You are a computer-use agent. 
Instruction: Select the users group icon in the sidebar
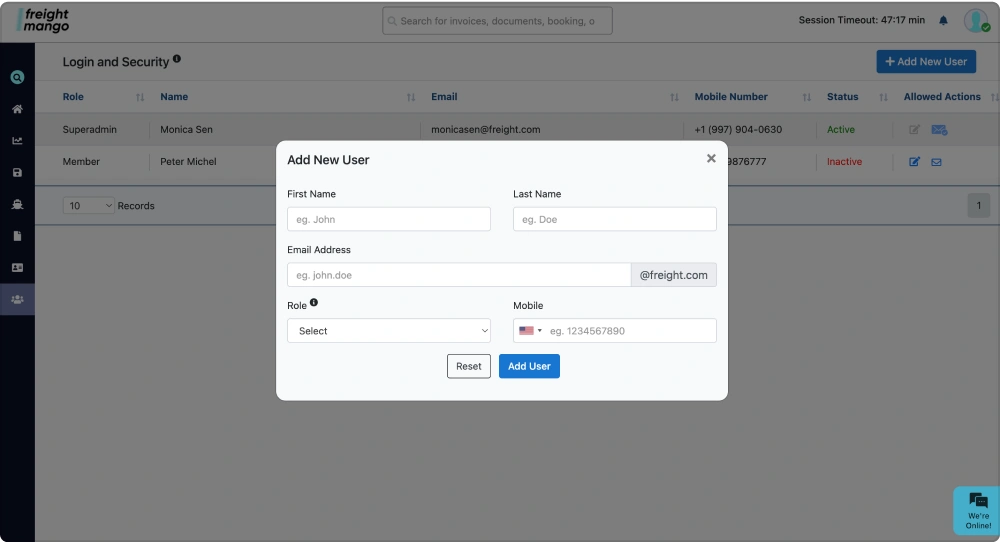point(17,300)
